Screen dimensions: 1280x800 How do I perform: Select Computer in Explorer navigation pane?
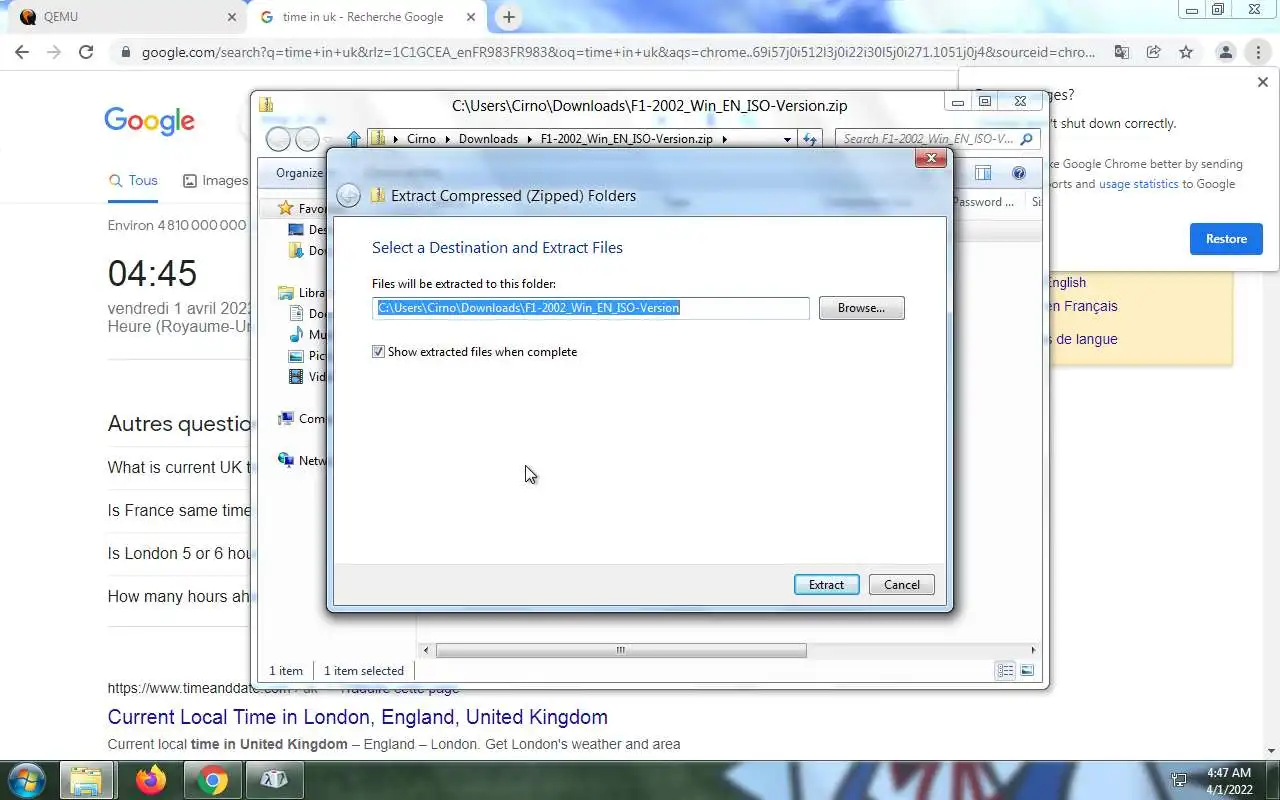(x=301, y=419)
